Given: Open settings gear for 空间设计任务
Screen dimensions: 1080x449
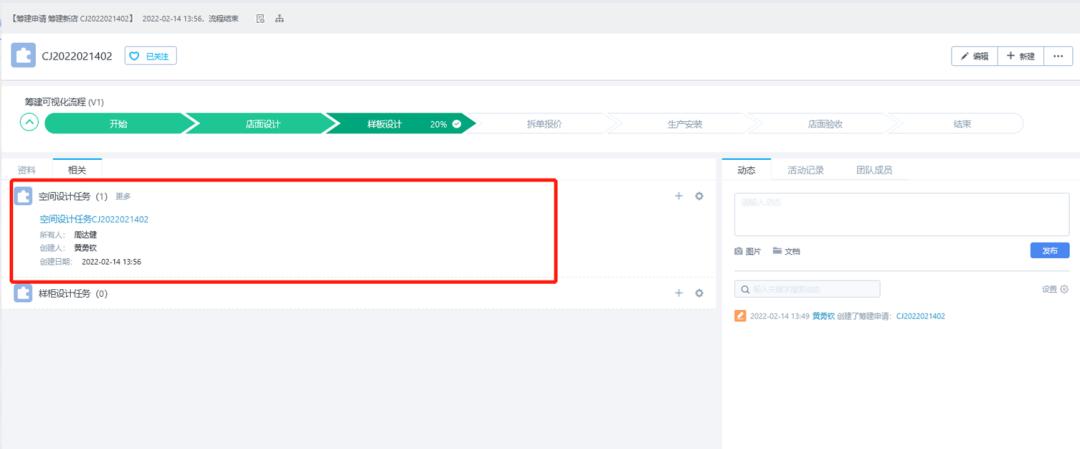Looking at the screenshot, I should [699, 196].
